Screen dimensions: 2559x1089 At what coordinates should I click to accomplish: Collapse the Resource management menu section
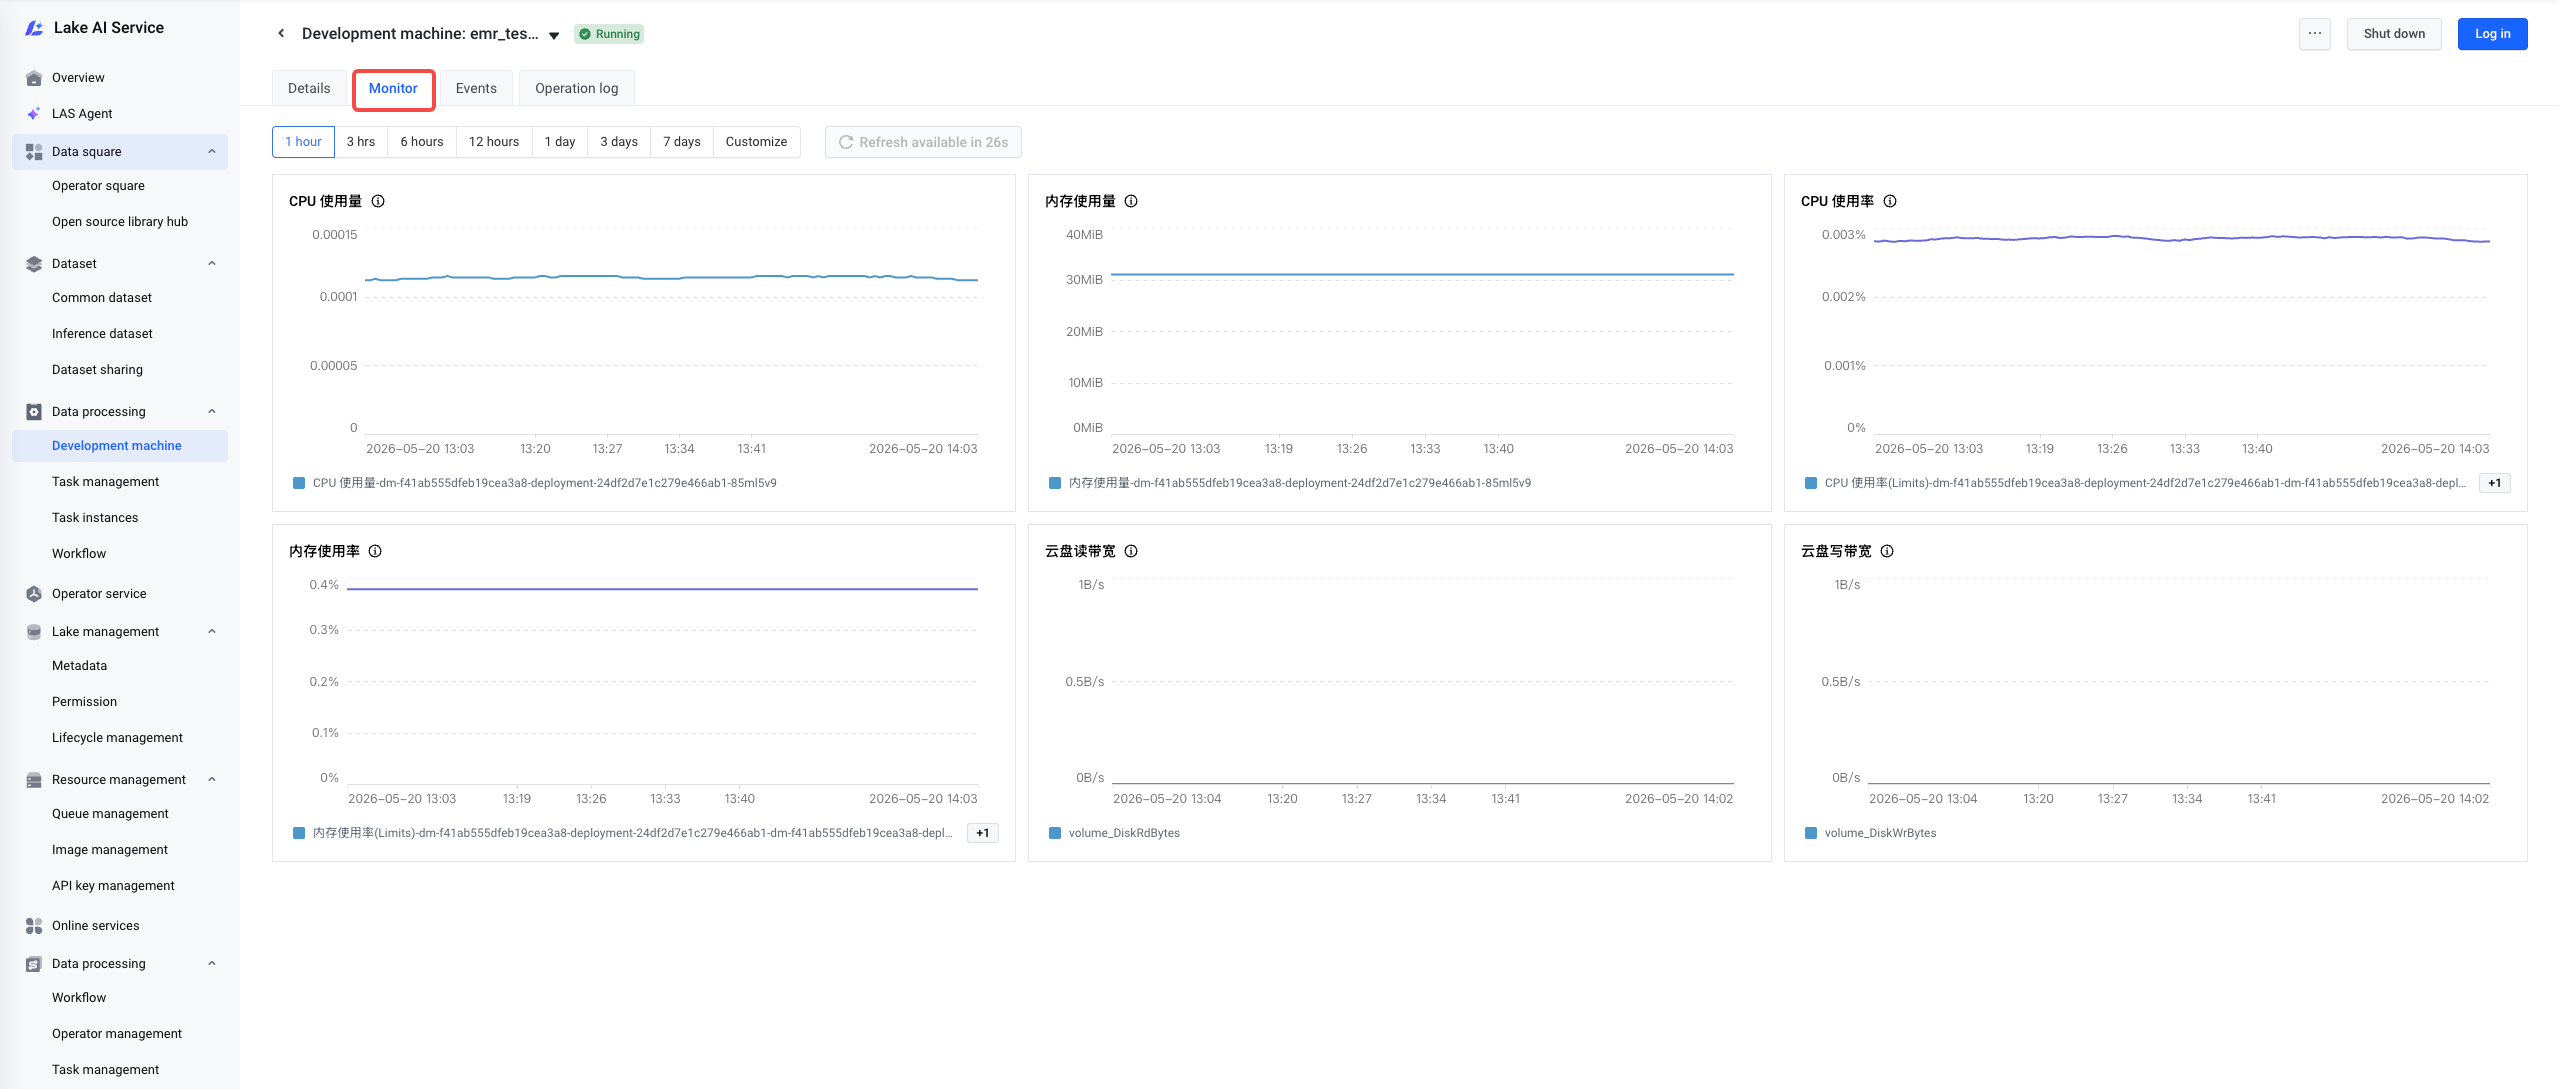click(212, 780)
